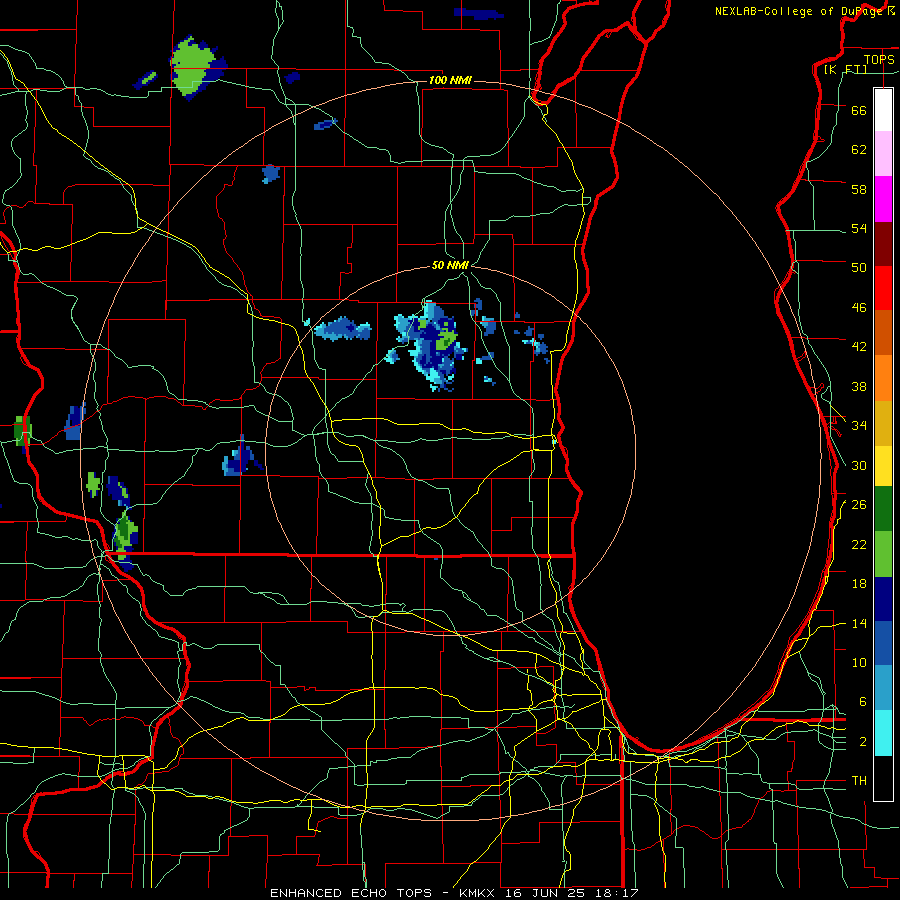Click the "14" legend value
Image resolution: width=900 pixels, height=900 pixels.
click(x=859, y=624)
